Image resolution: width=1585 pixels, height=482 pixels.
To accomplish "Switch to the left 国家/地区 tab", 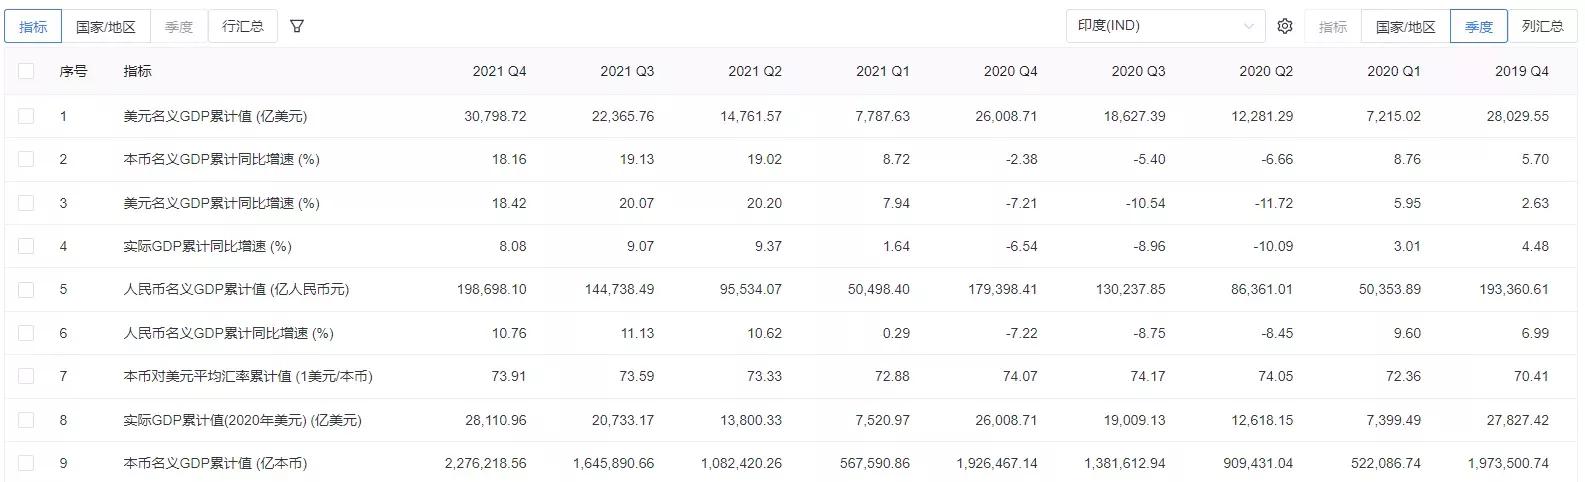I will 106,26.
